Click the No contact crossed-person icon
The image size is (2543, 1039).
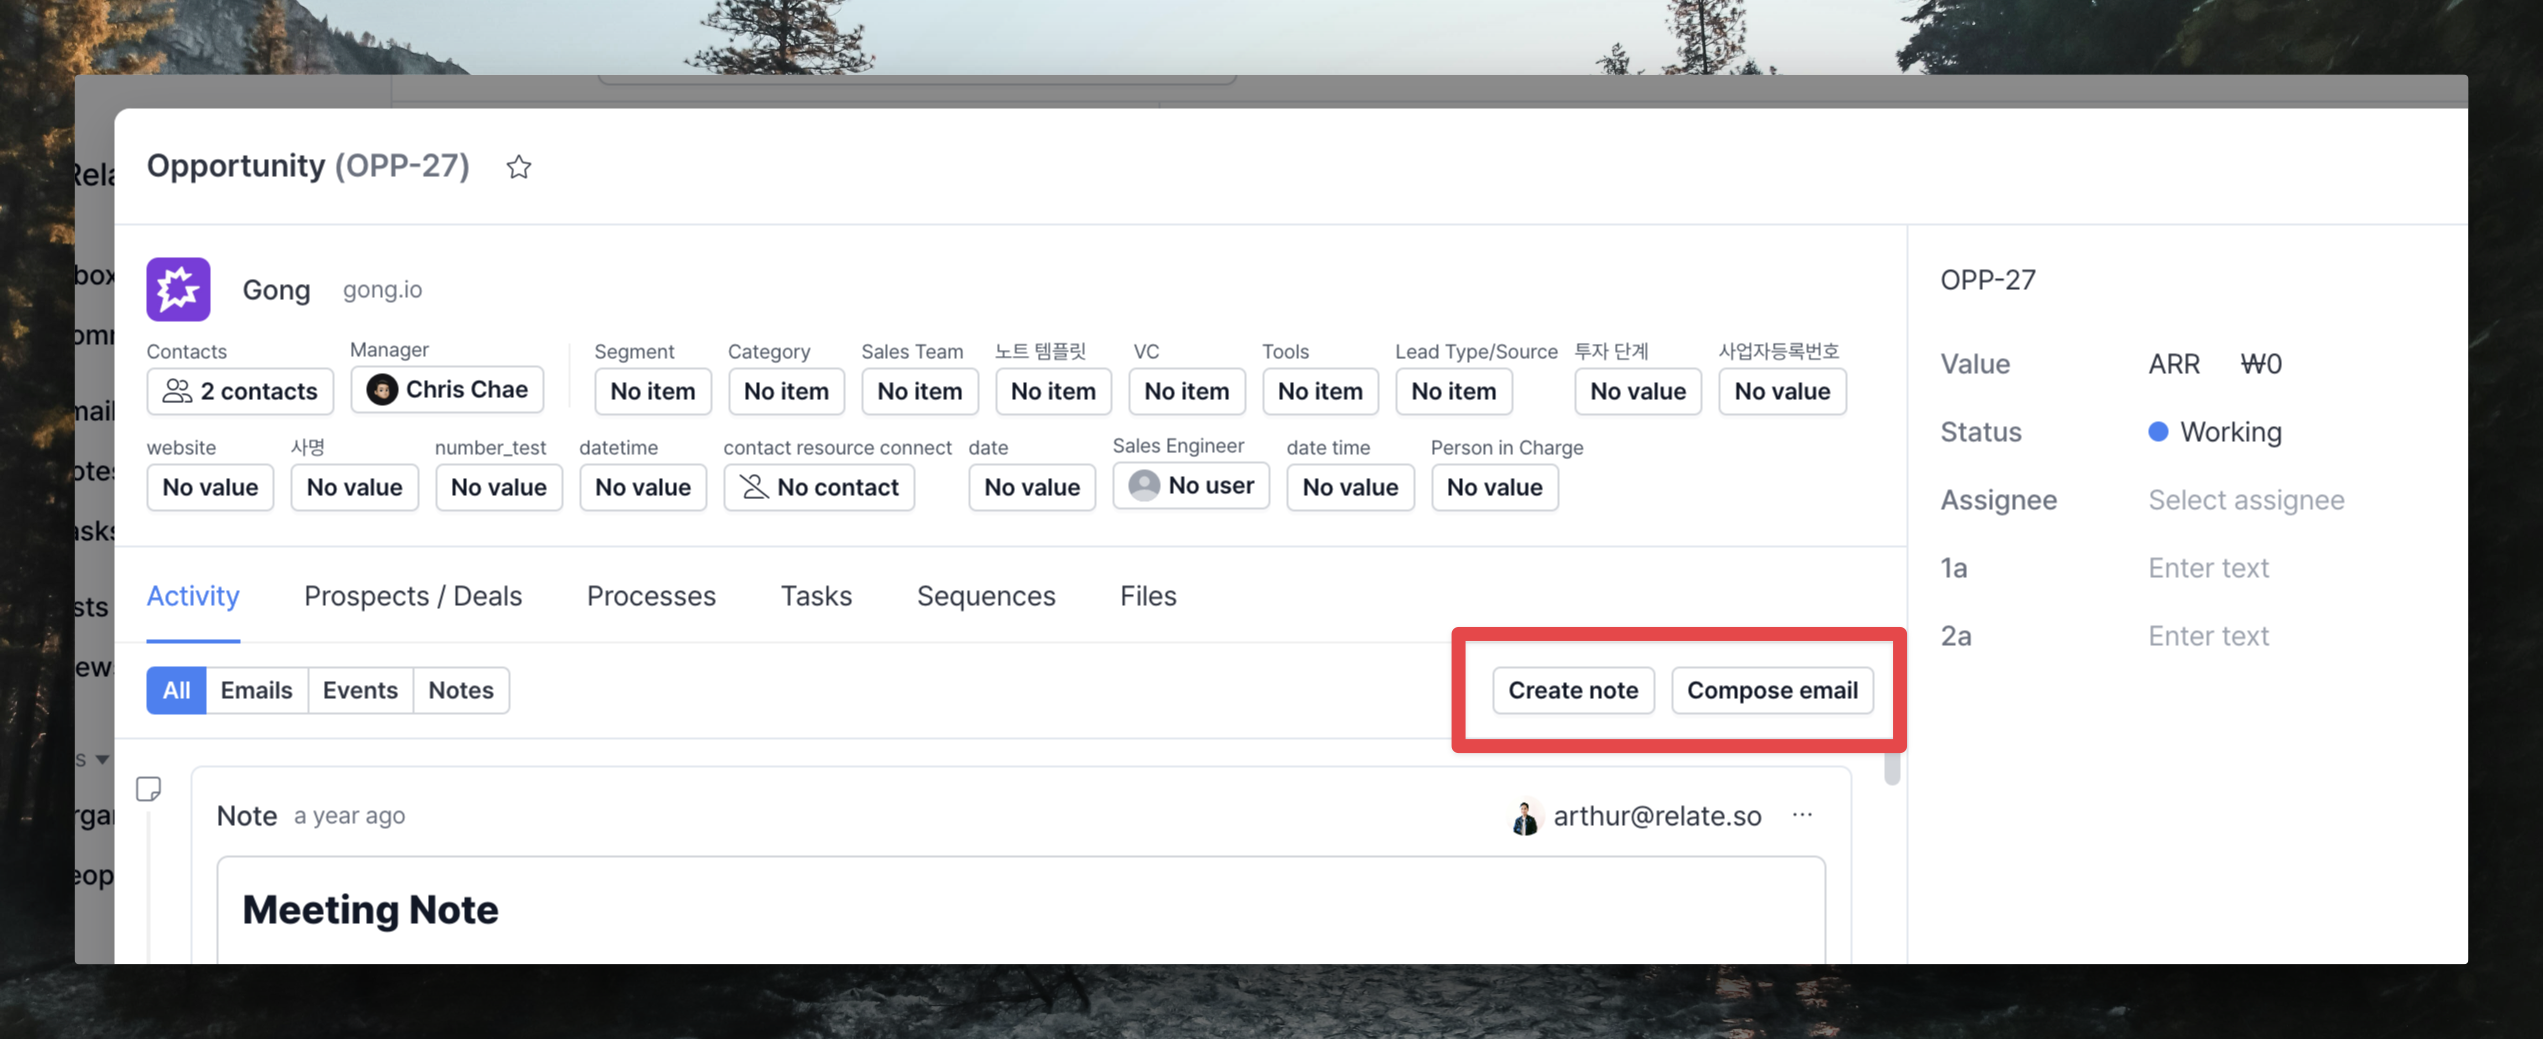tap(754, 487)
